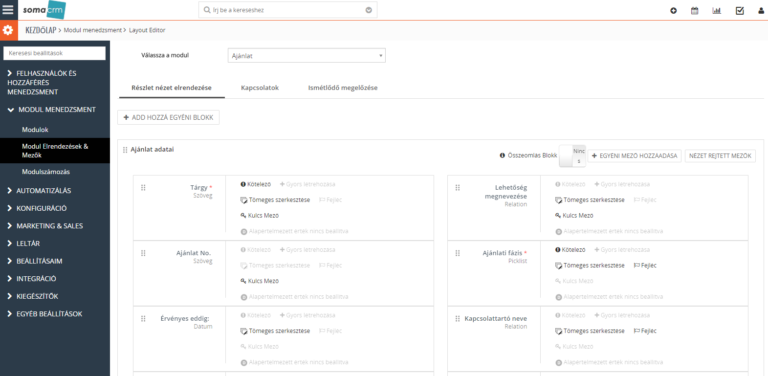The width and height of the screenshot is (768, 376).
Task: Open the module selector dropdown Ajánlat
Action: coord(307,56)
